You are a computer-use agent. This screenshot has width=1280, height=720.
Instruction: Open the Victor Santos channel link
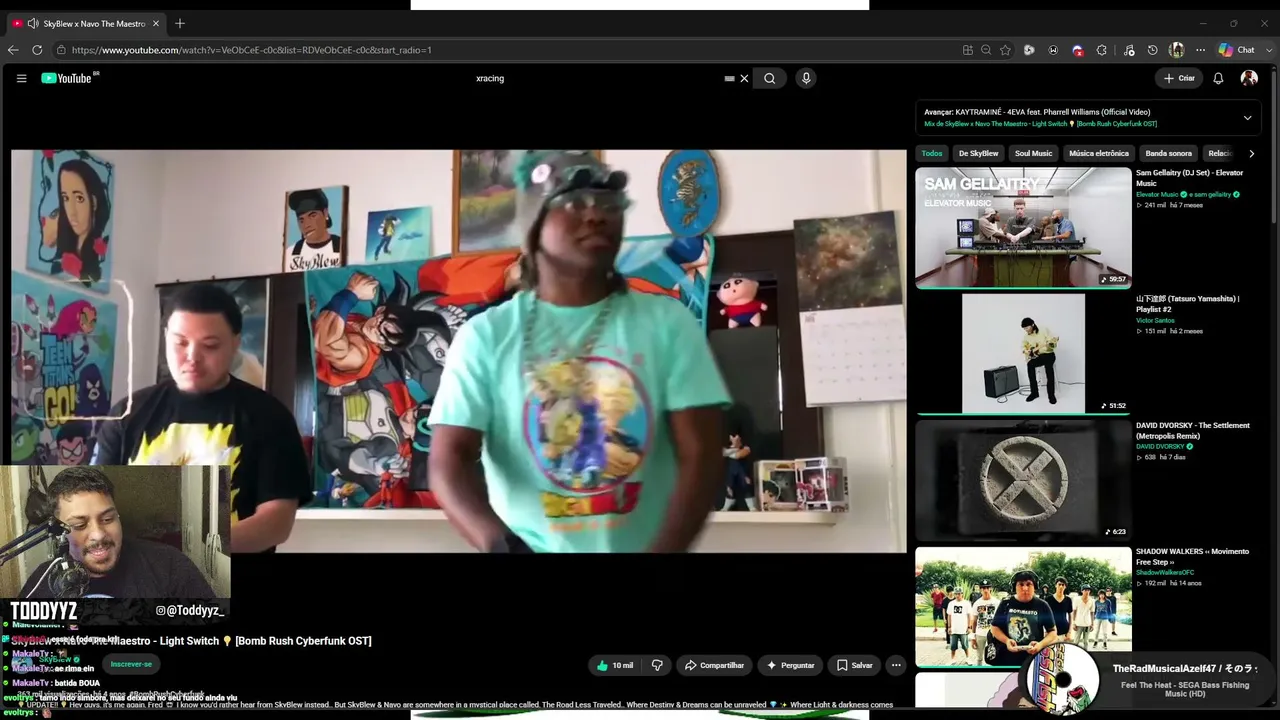pyautogui.click(x=1155, y=320)
